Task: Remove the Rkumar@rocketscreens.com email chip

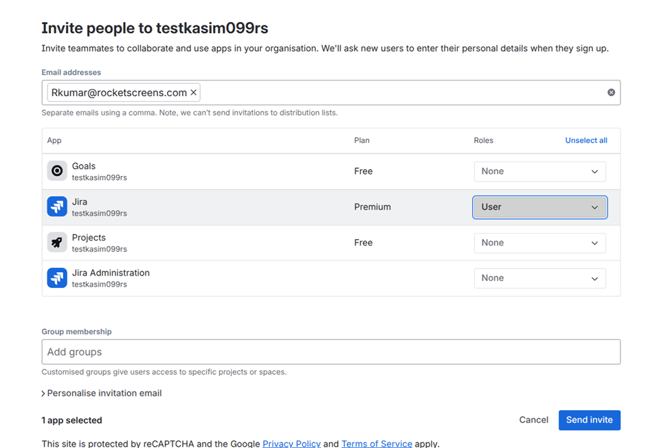Action: click(194, 93)
